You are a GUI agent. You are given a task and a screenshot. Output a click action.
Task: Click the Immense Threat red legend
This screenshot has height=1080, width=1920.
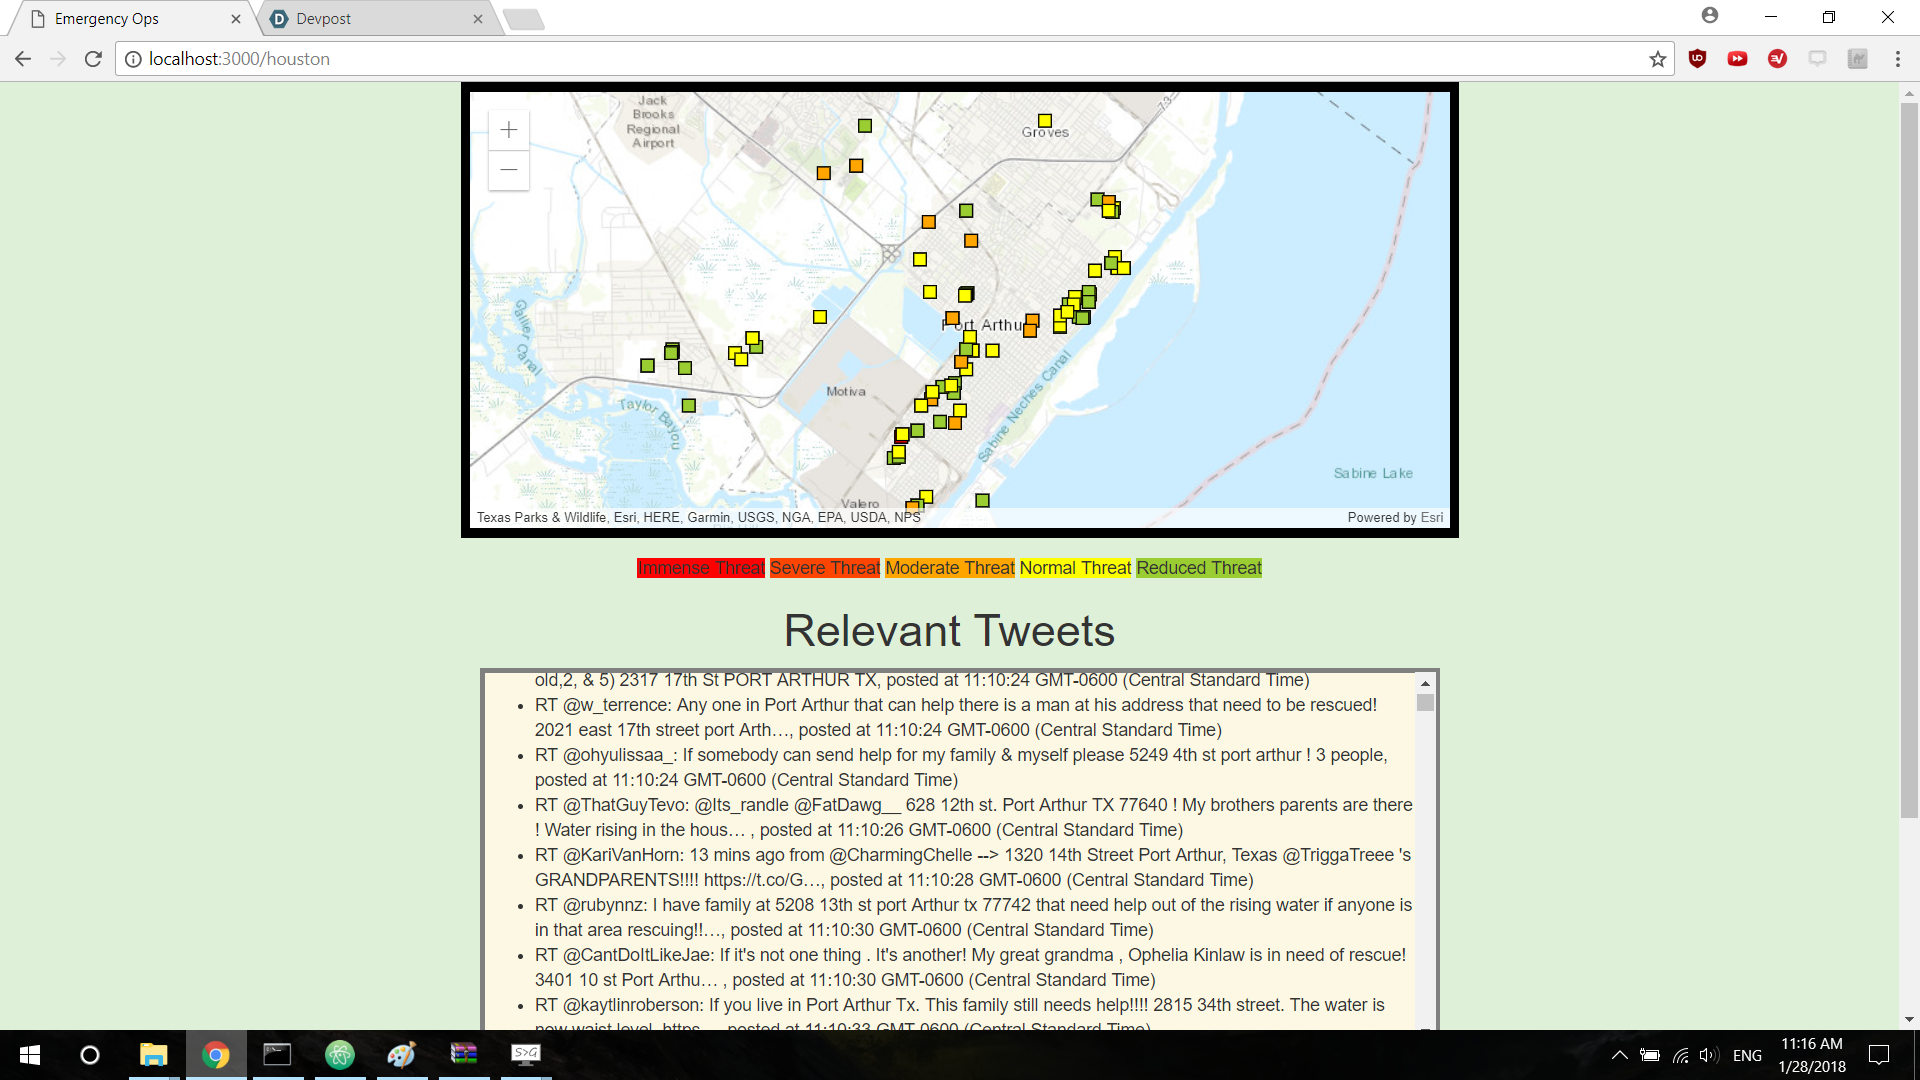click(x=700, y=568)
